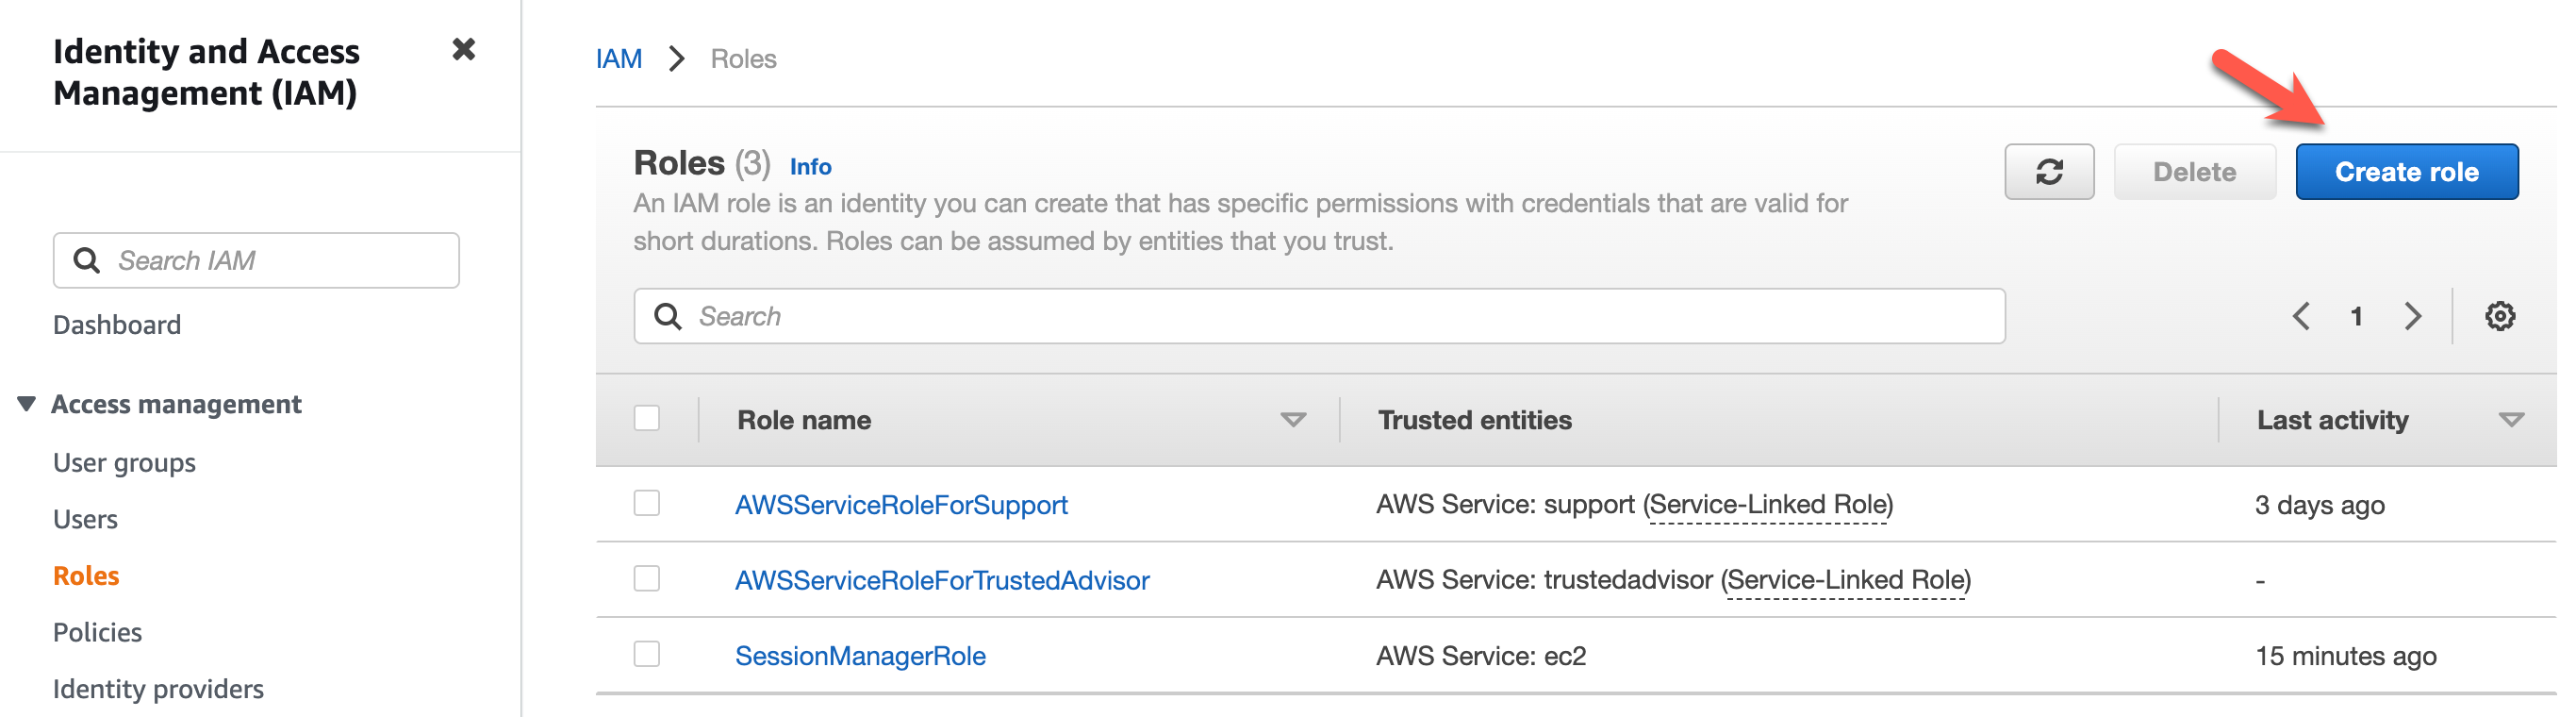
Task: Click the Create role button
Action: click(x=2405, y=172)
